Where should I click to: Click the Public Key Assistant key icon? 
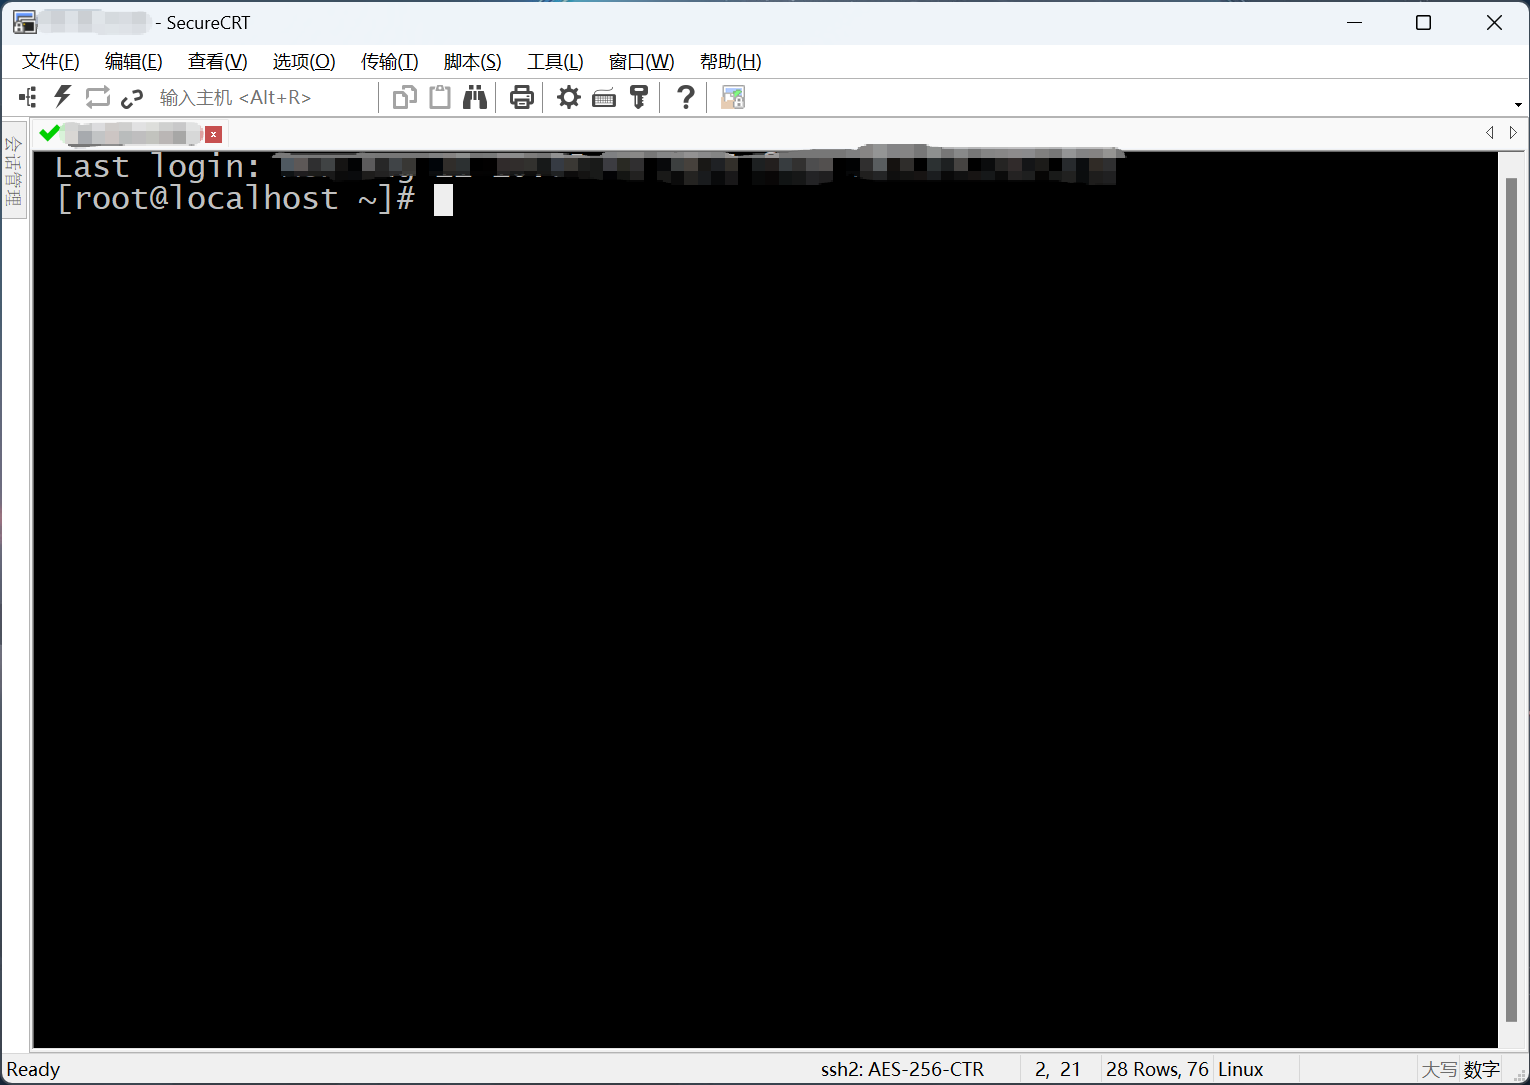639,97
